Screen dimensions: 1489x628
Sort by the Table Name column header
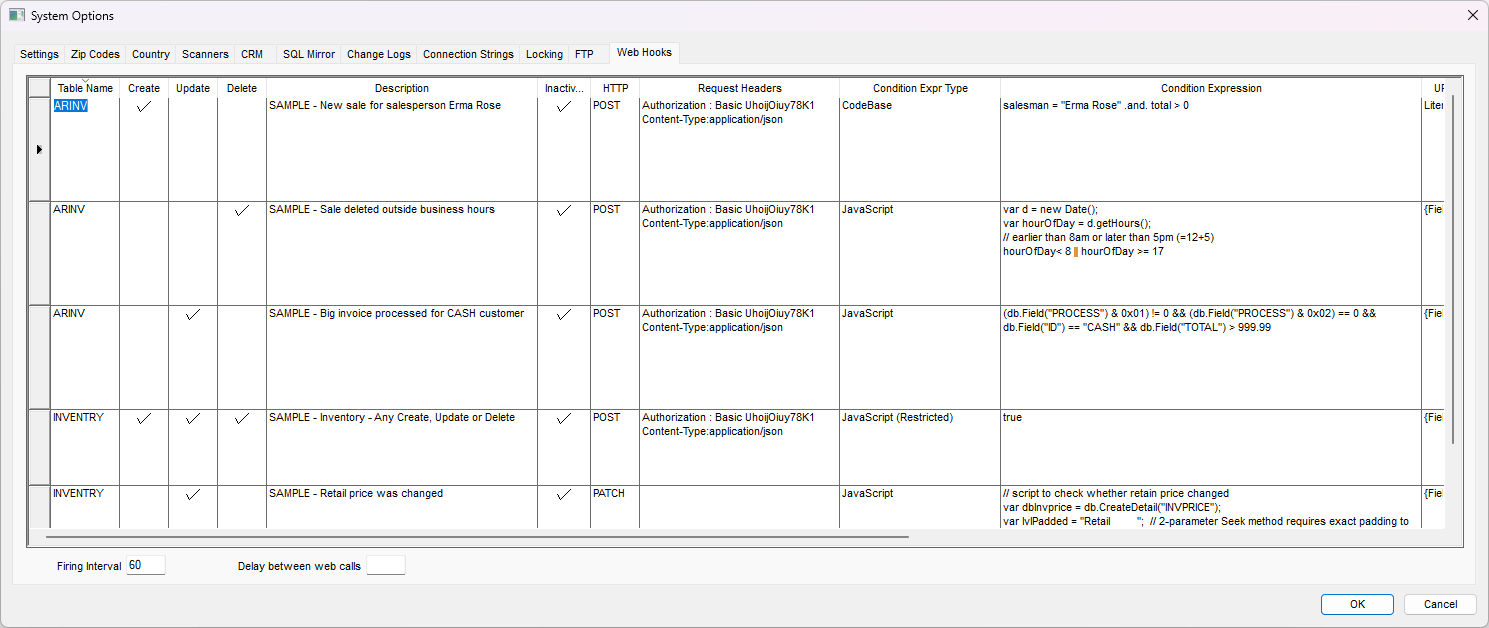click(x=85, y=88)
